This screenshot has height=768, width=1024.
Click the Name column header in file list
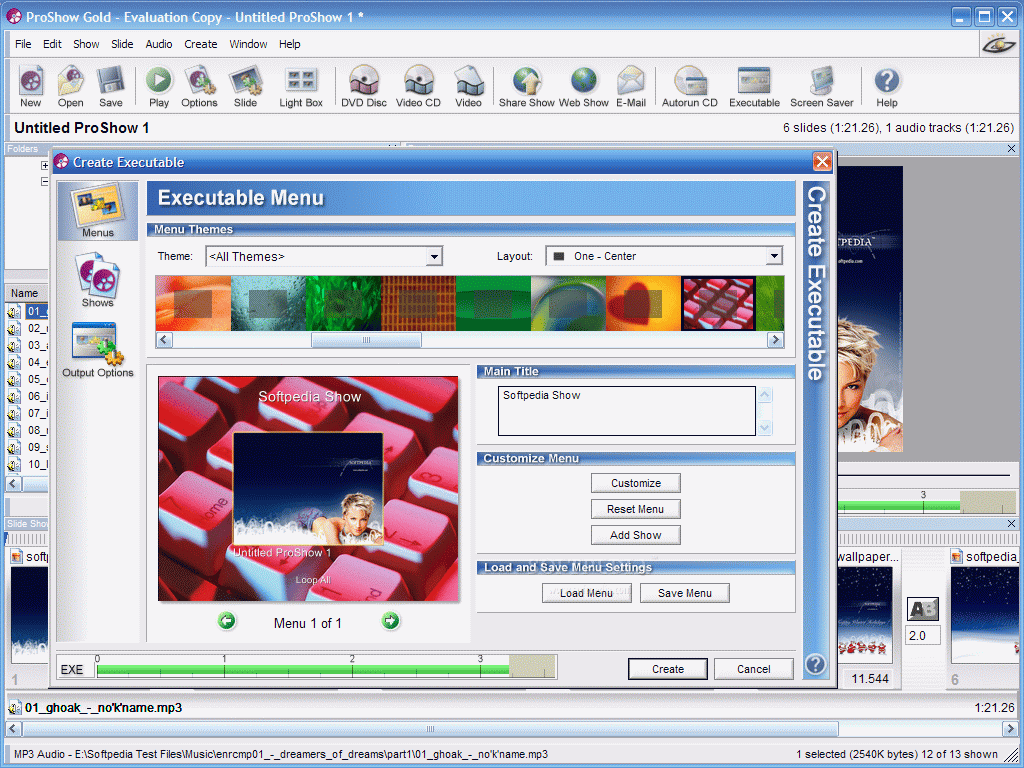(26, 293)
